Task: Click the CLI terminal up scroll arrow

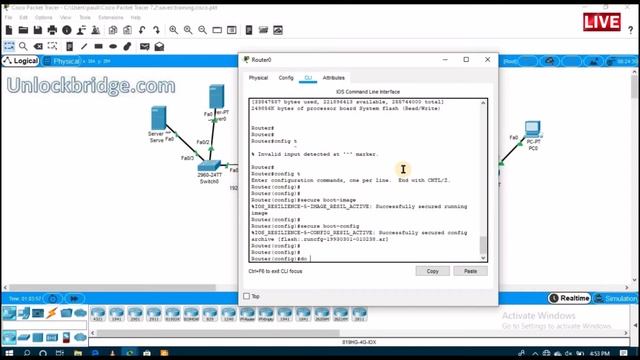Action: pos(483,103)
